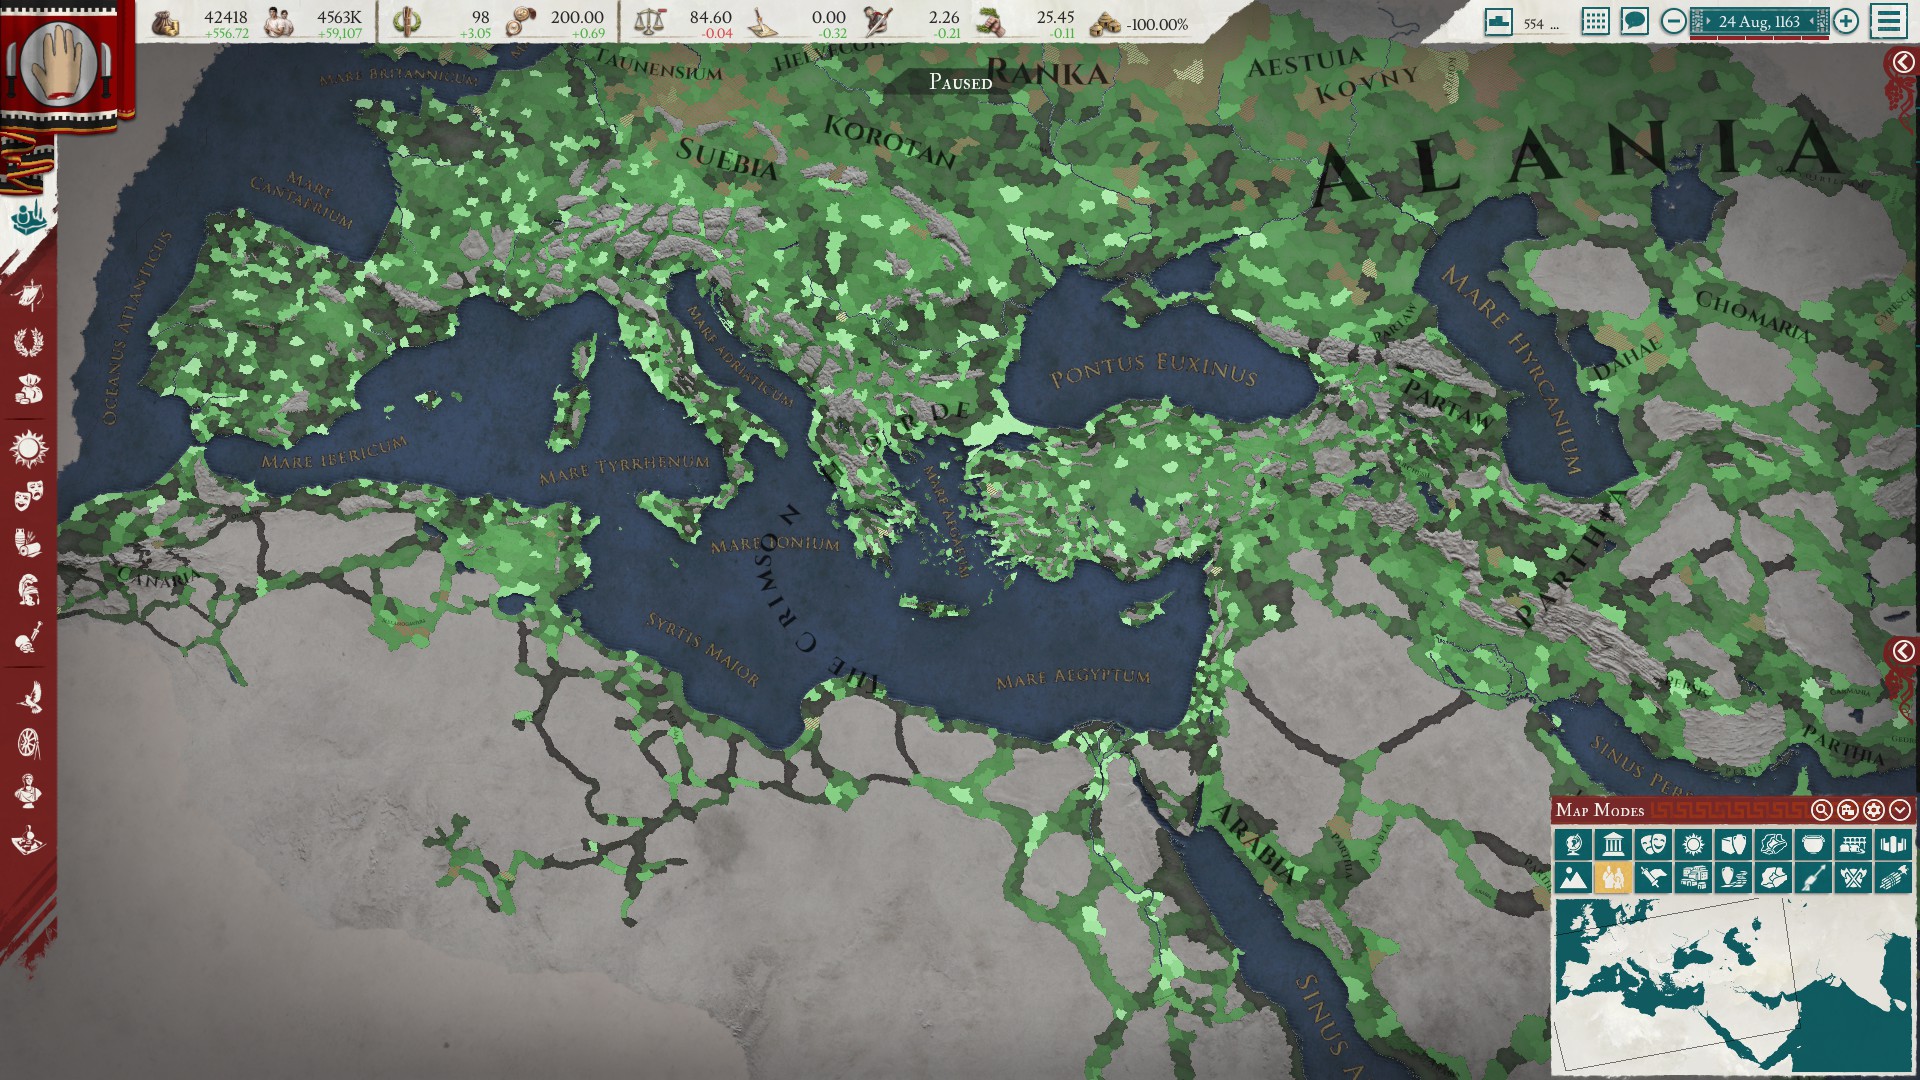
Task: Open the ledger rankings icon next to 554
Action: coord(1498,22)
